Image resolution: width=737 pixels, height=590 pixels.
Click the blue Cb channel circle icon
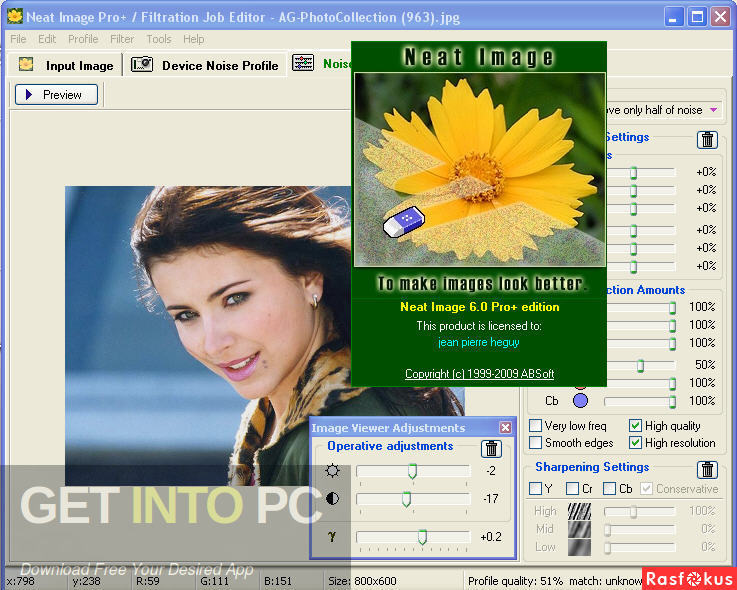(x=580, y=401)
